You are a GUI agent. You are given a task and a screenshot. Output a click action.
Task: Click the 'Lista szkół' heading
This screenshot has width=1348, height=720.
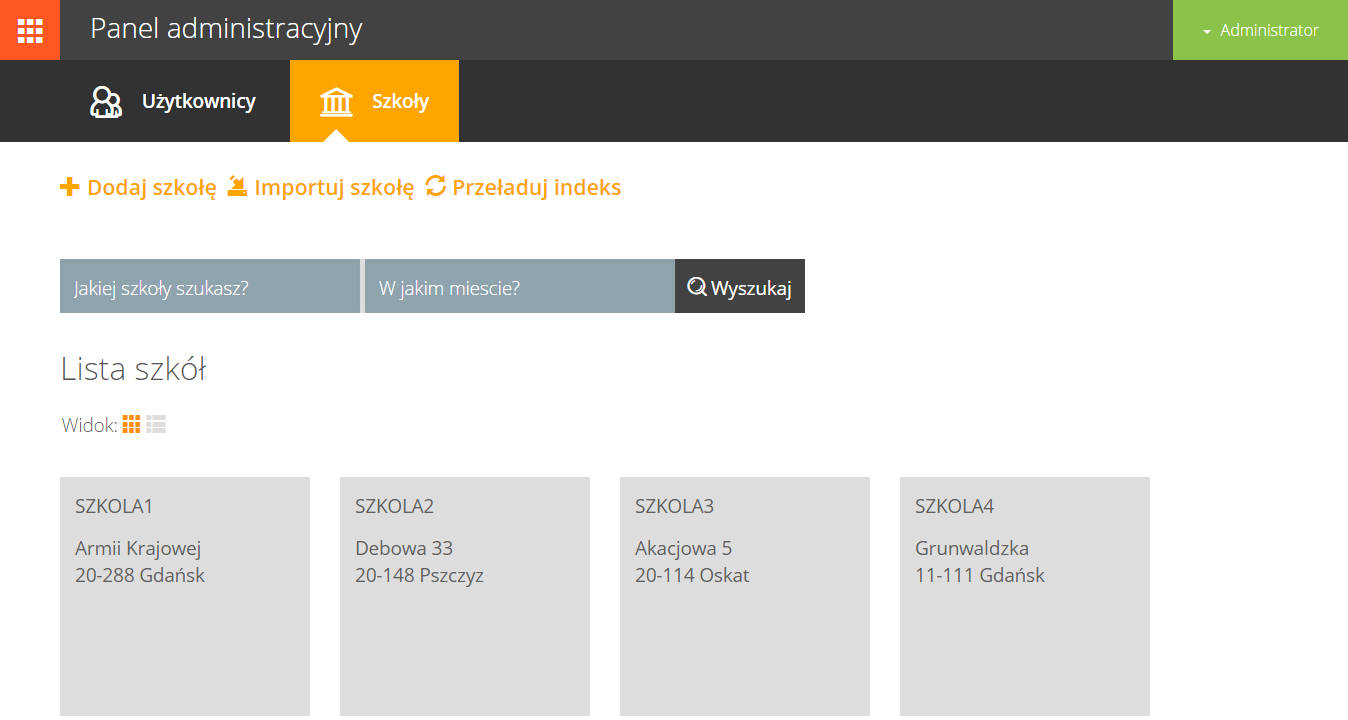click(133, 369)
